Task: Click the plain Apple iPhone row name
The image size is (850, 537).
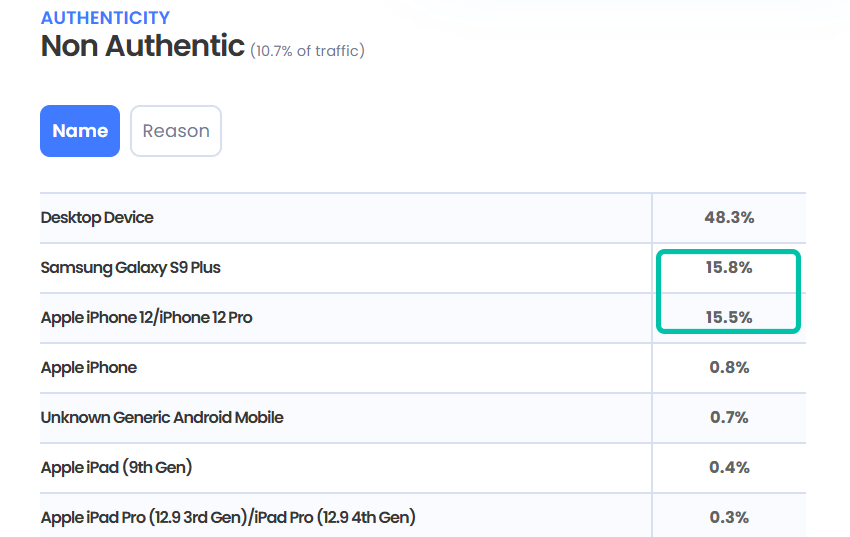Action: 89,367
